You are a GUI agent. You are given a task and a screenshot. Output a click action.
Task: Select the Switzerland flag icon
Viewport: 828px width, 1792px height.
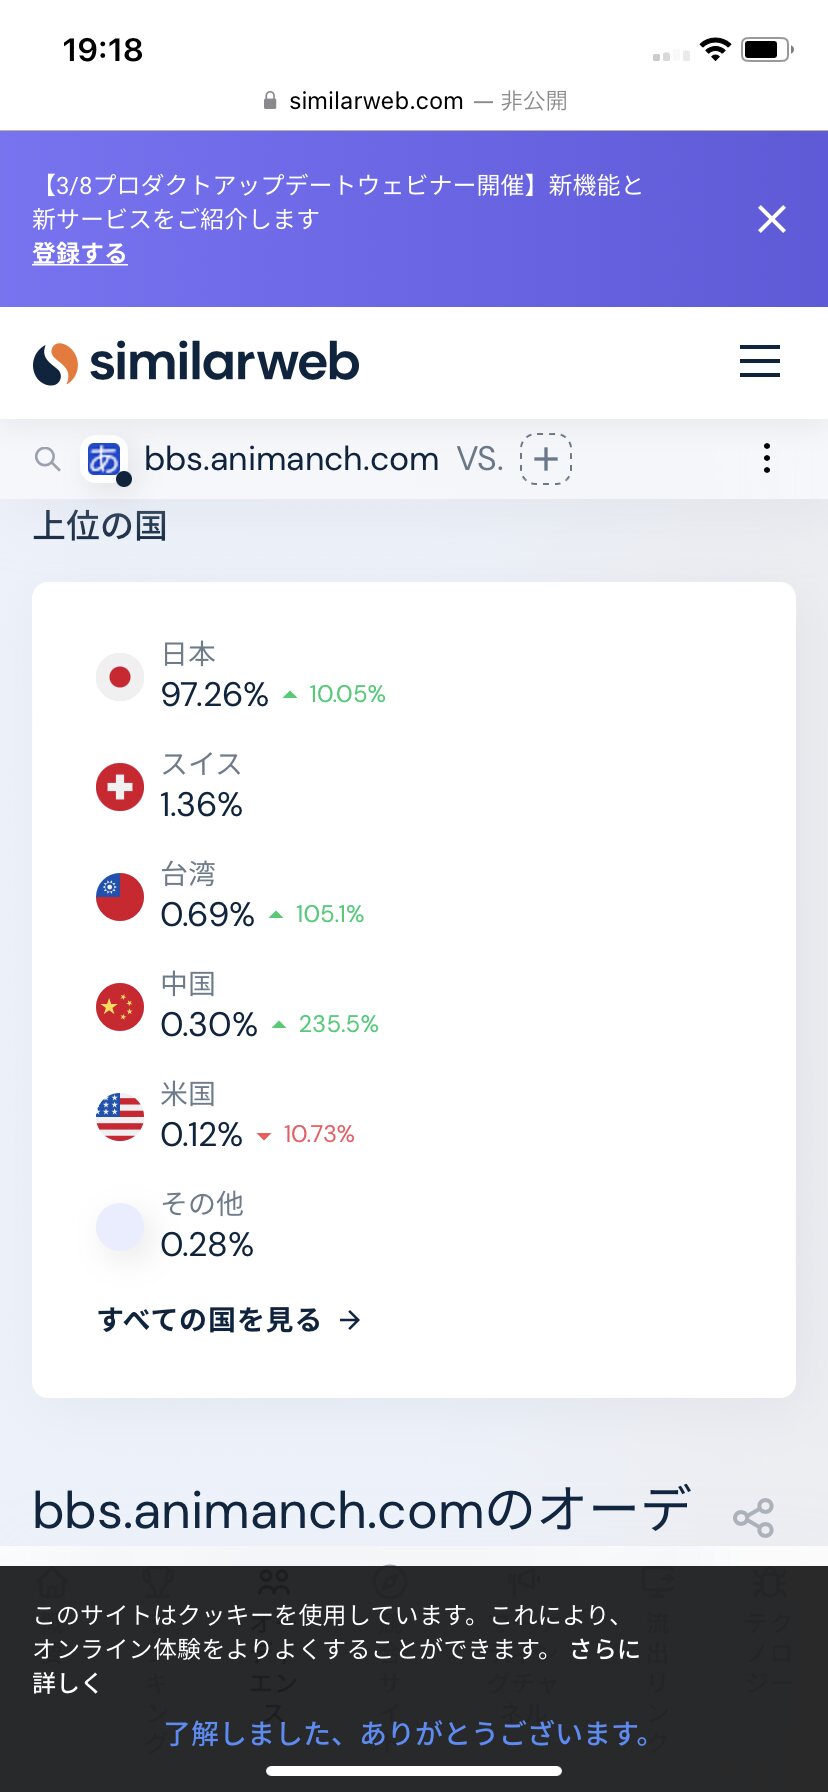point(120,787)
